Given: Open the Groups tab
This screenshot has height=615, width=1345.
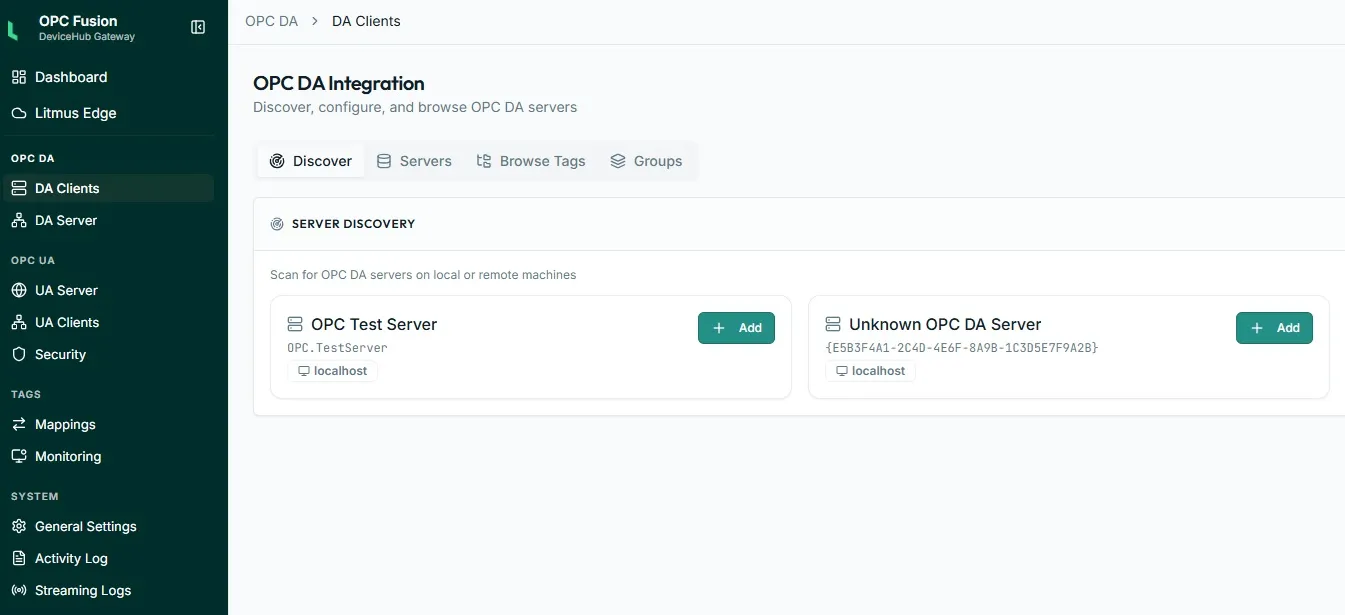Looking at the screenshot, I should point(646,161).
